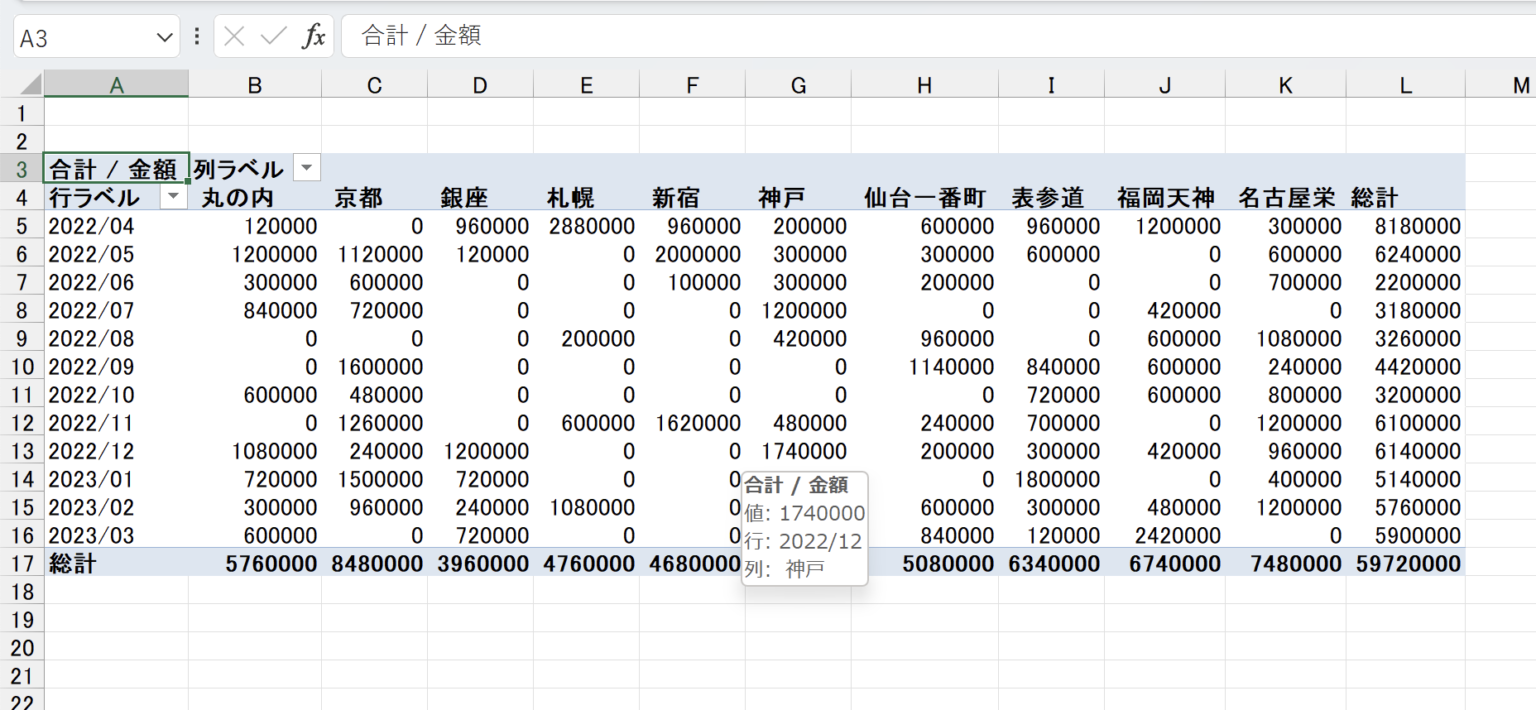This screenshot has width=1536, height=710.
Task: Click the formula bar options dots handle
Action: [x=197, y=37]
